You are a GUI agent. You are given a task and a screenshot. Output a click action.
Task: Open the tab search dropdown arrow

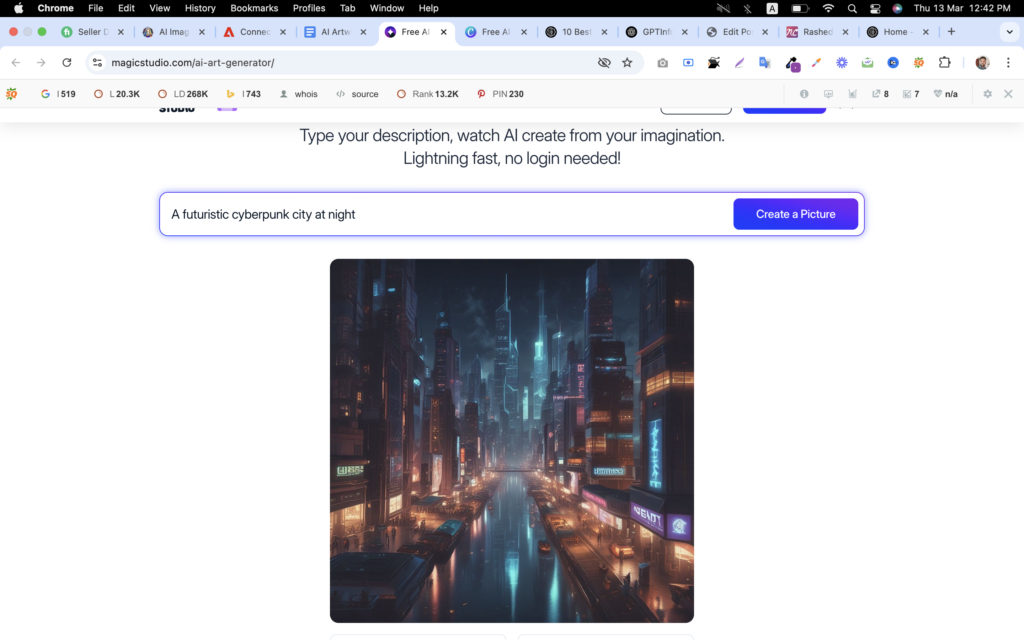tap(1009, 32)
